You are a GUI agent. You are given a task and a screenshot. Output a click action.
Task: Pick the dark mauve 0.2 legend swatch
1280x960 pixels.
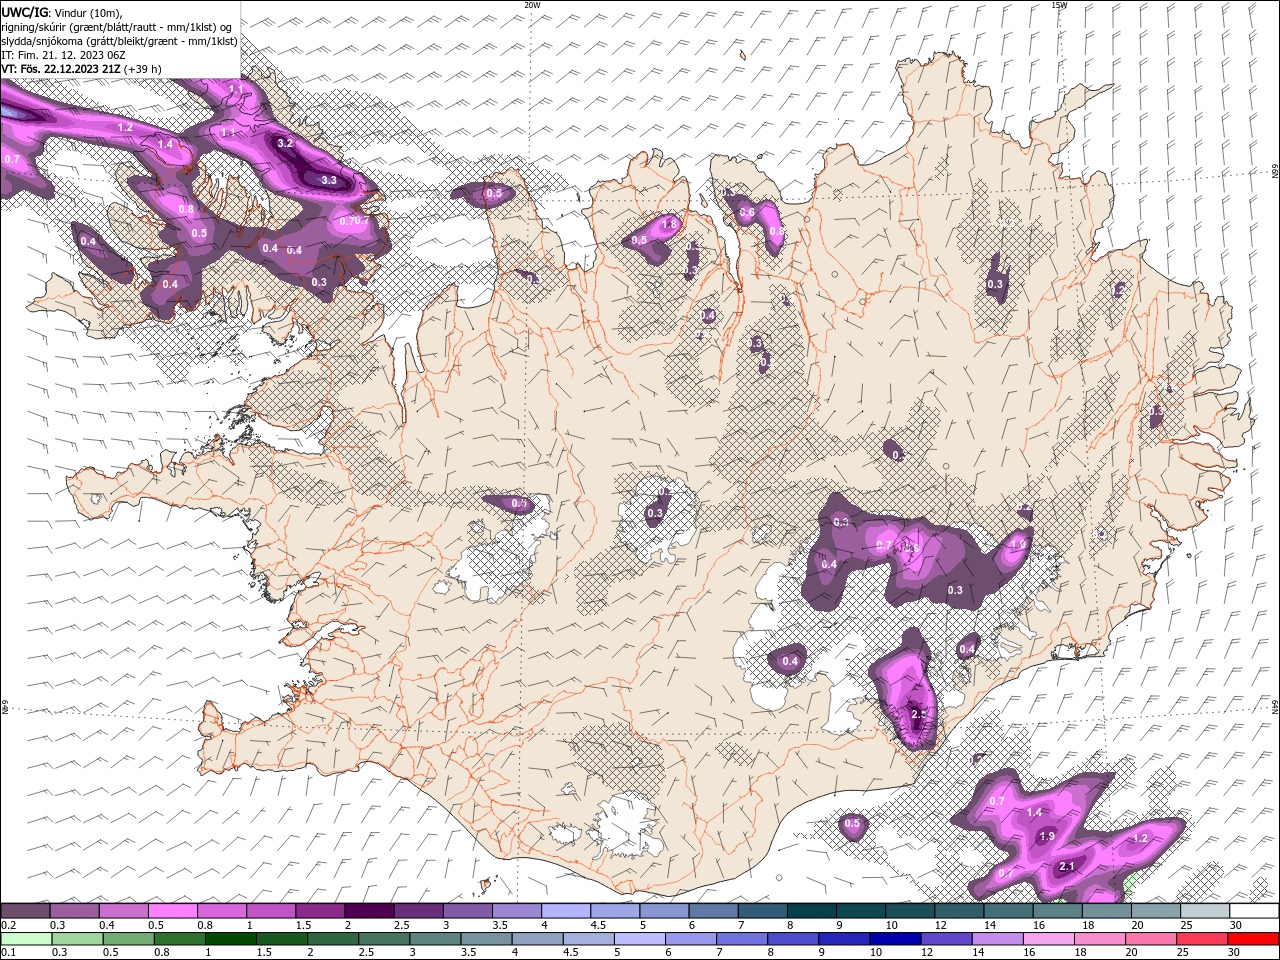(25, 911)
